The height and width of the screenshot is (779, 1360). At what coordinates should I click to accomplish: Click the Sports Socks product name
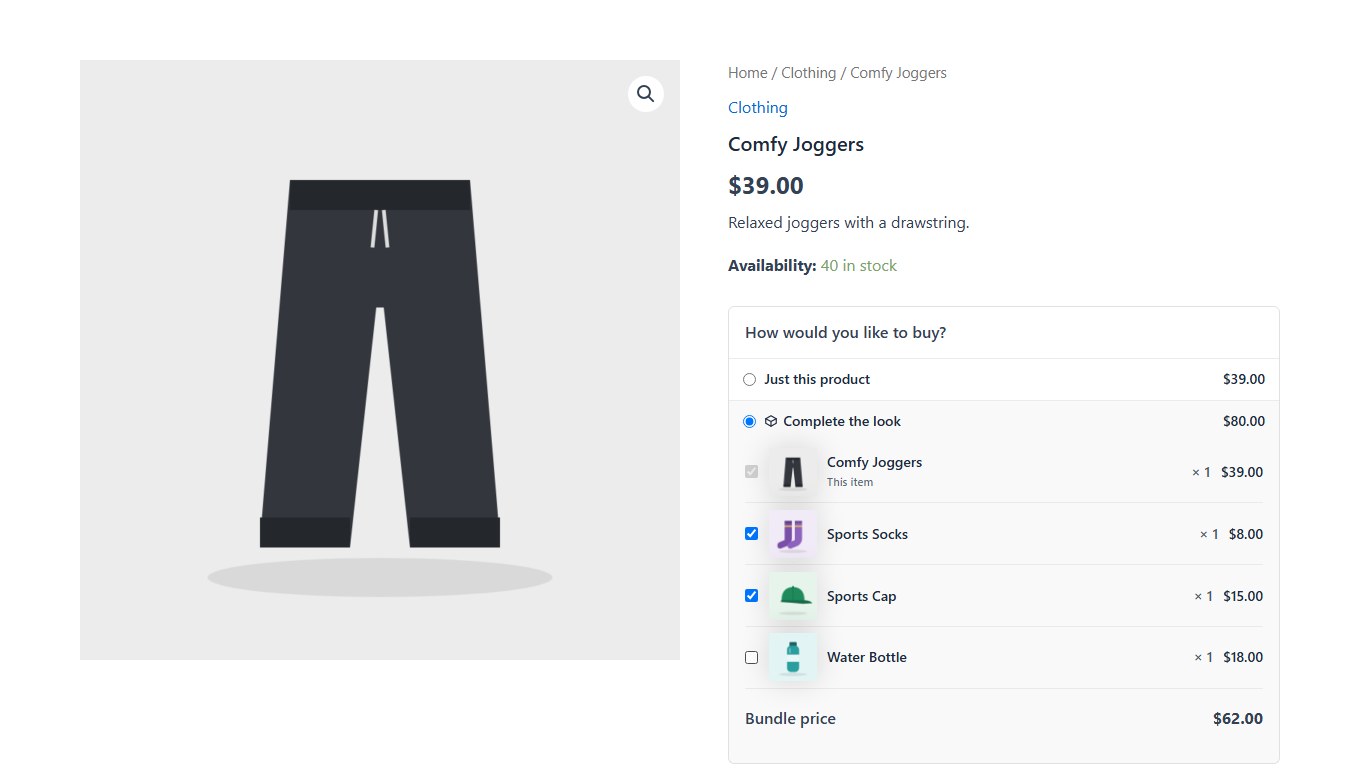coord(867,534)
